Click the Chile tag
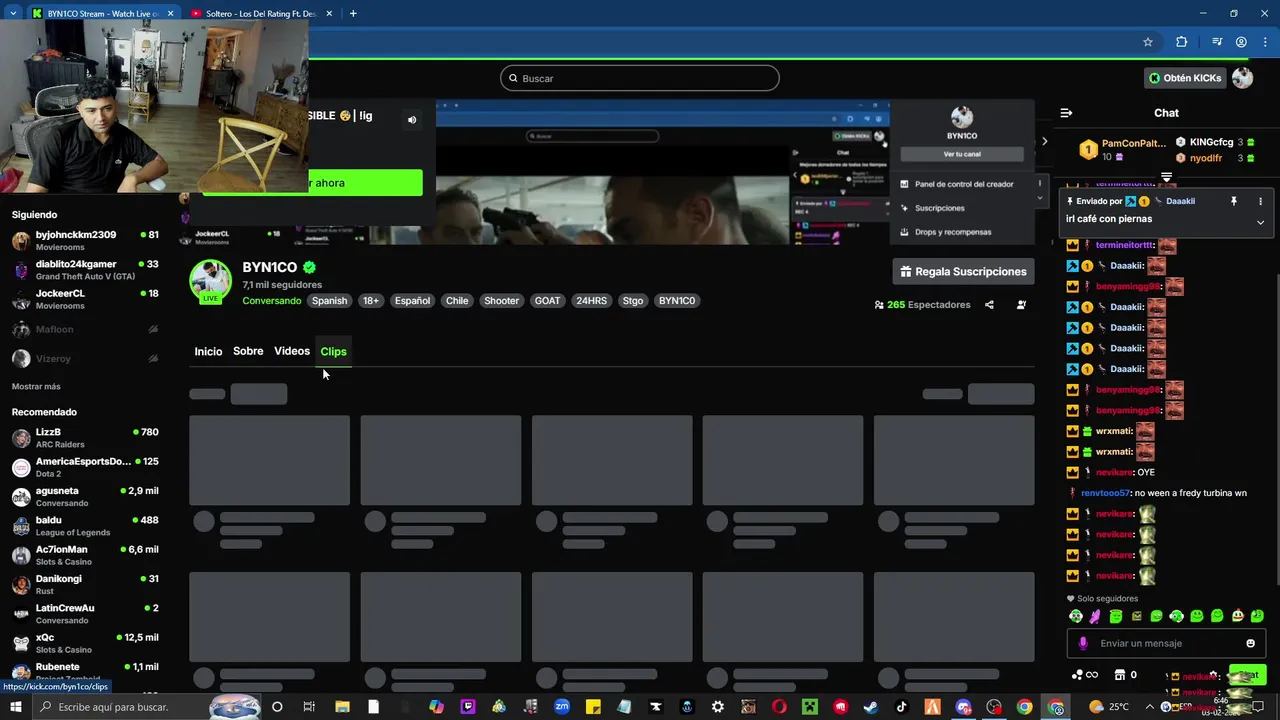Screen dimensions: 1280x720 click(x=457, y=300)
